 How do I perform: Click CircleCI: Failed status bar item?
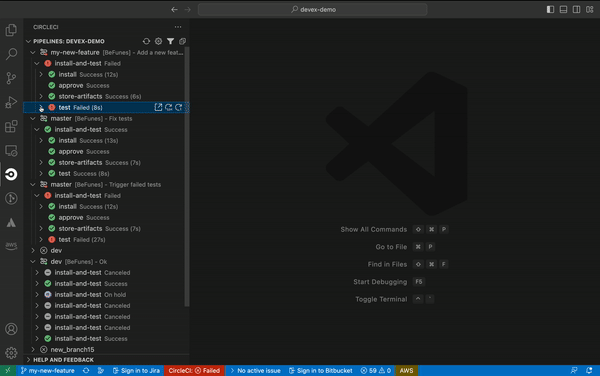point(194,370)
